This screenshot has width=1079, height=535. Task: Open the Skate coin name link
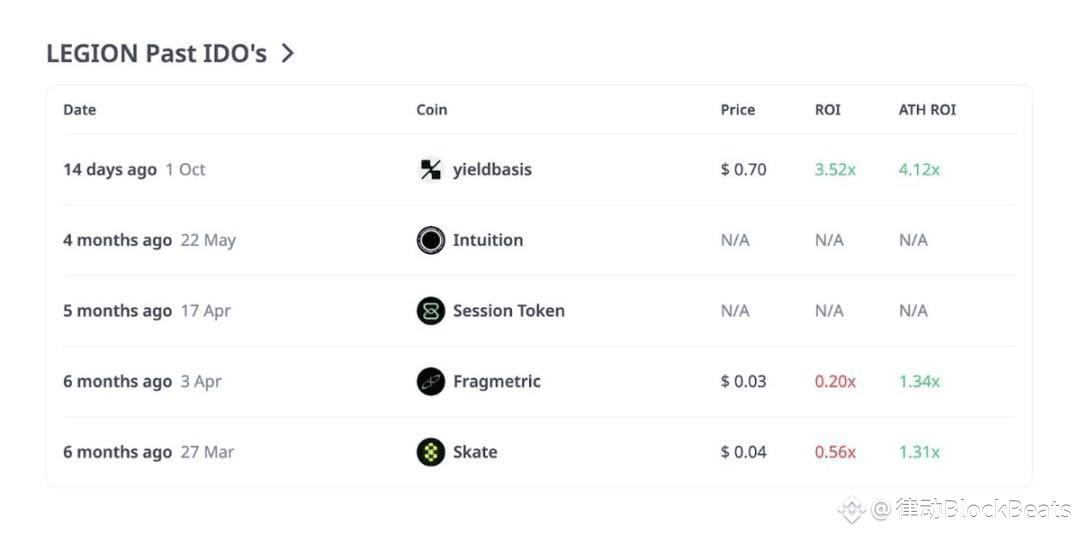click(475, 452)
